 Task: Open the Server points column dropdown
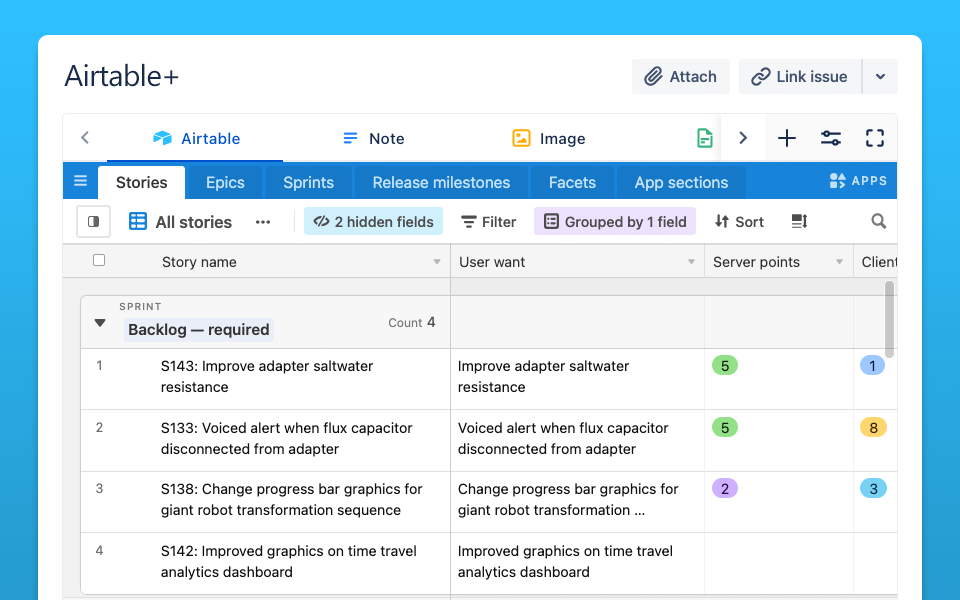[839, 262]
